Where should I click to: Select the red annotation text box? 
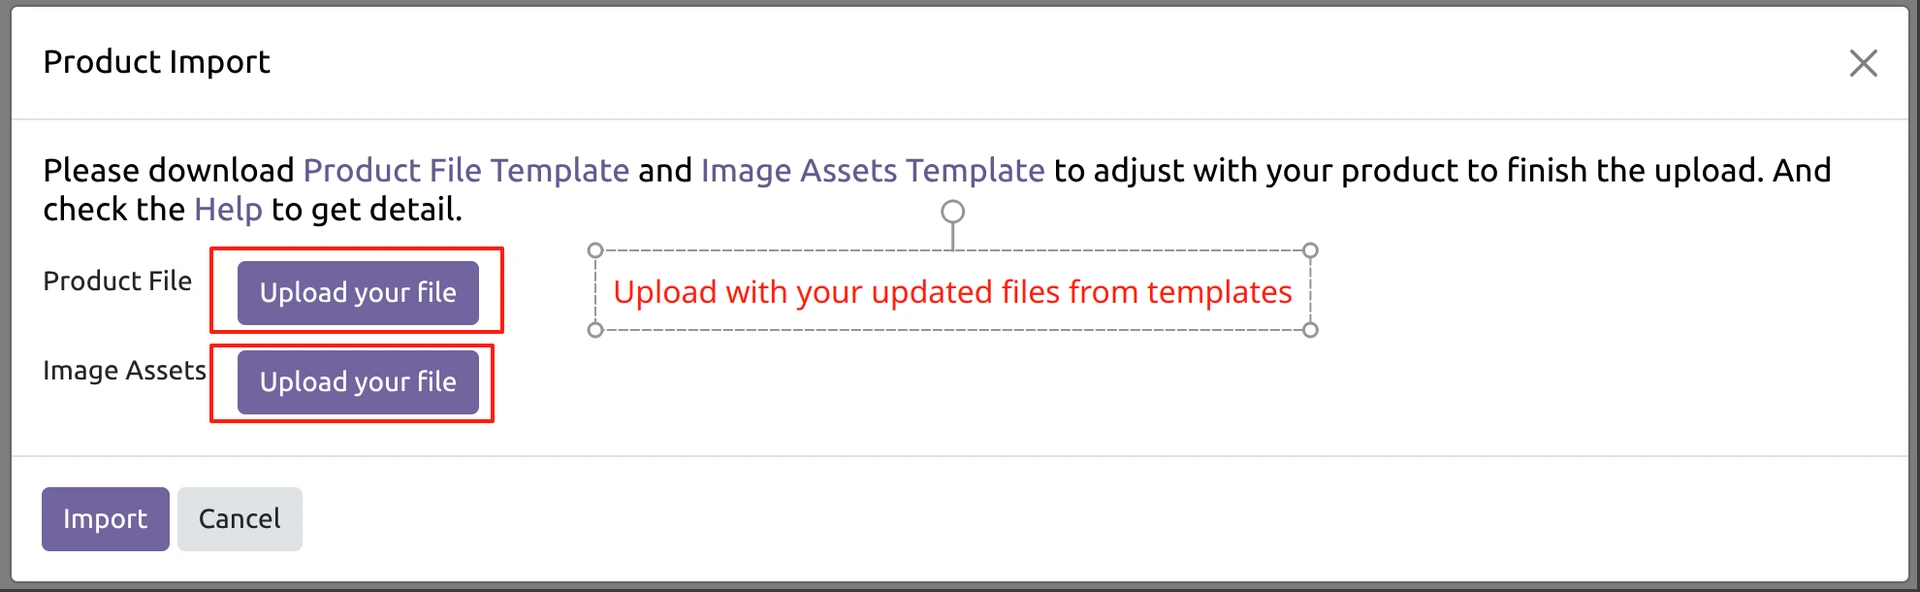[952, 292]
